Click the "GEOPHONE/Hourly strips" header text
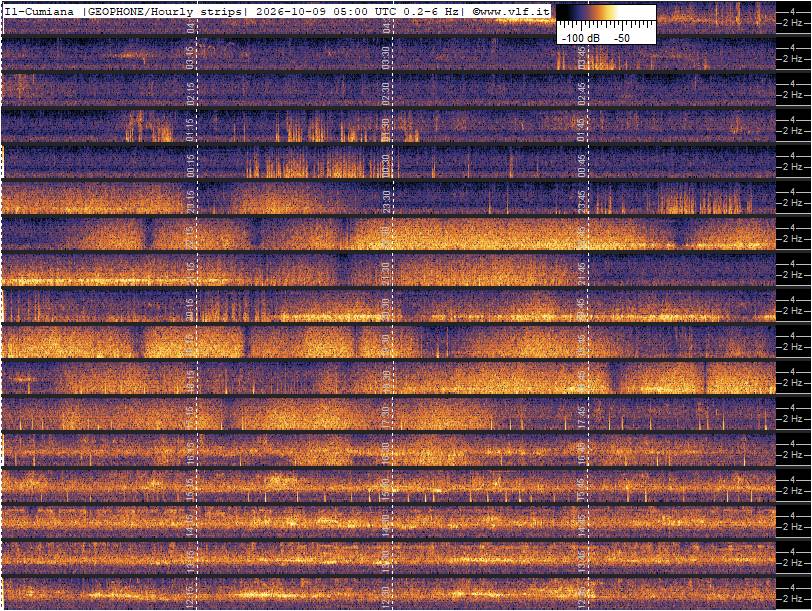This screenshot has height=611, width=812. 164,11
